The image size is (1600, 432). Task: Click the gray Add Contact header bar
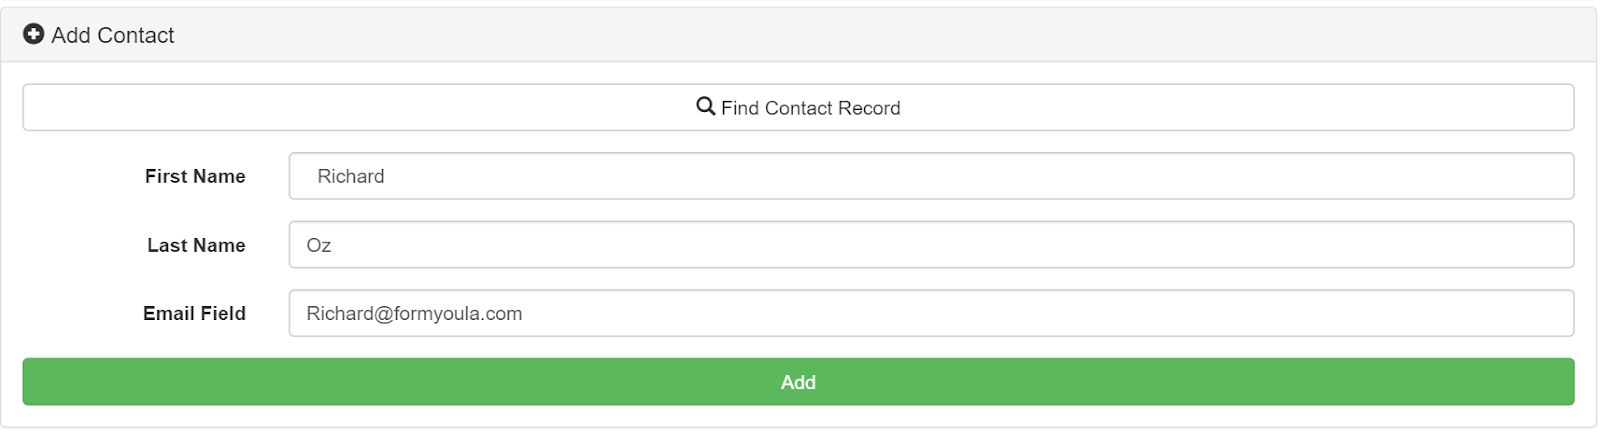(798, 35)
